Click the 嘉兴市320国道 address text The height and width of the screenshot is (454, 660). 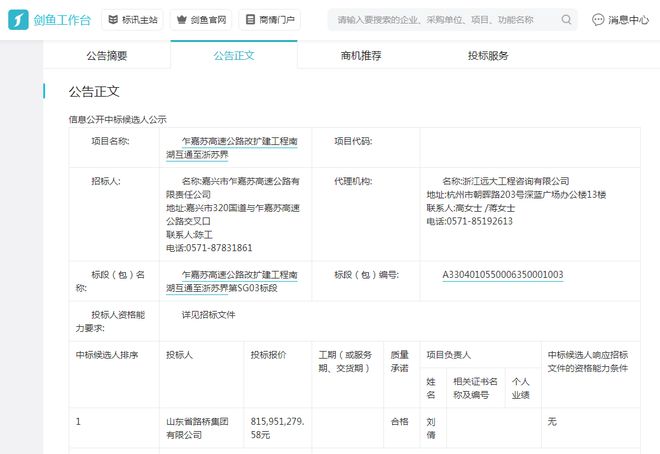click(233, 214)
